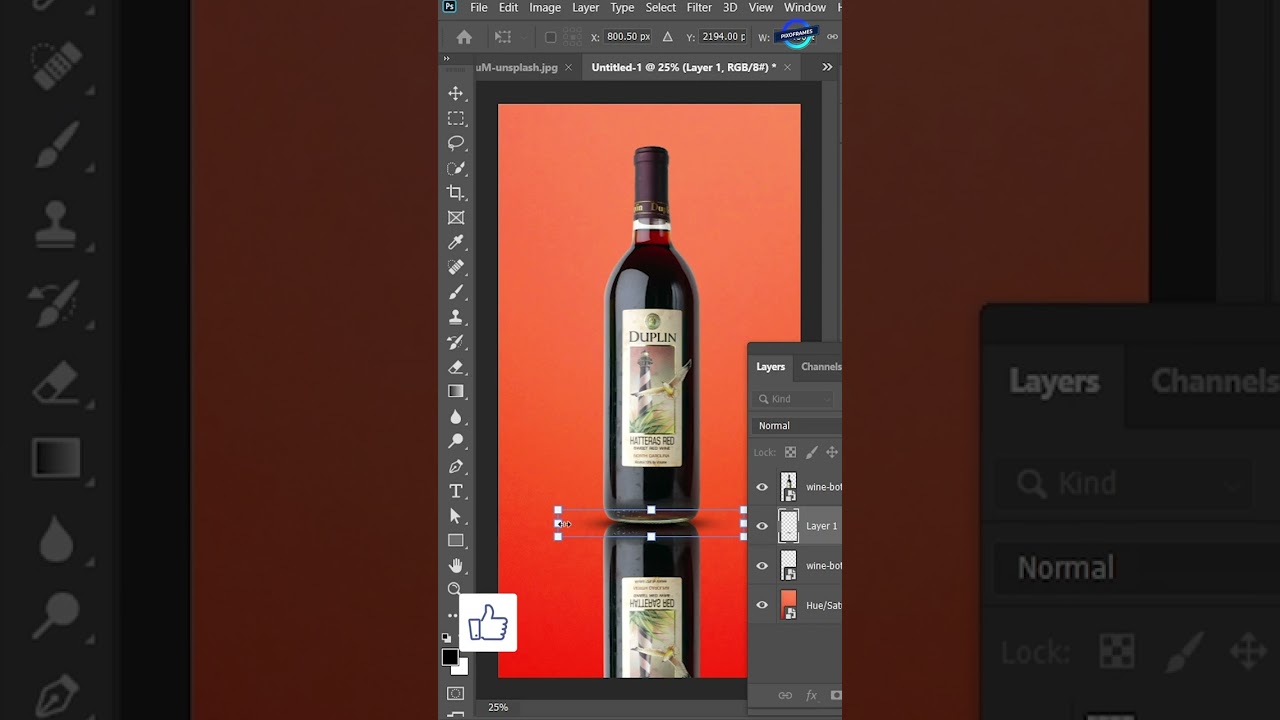Select the Eraser tool

pos(456,367)
